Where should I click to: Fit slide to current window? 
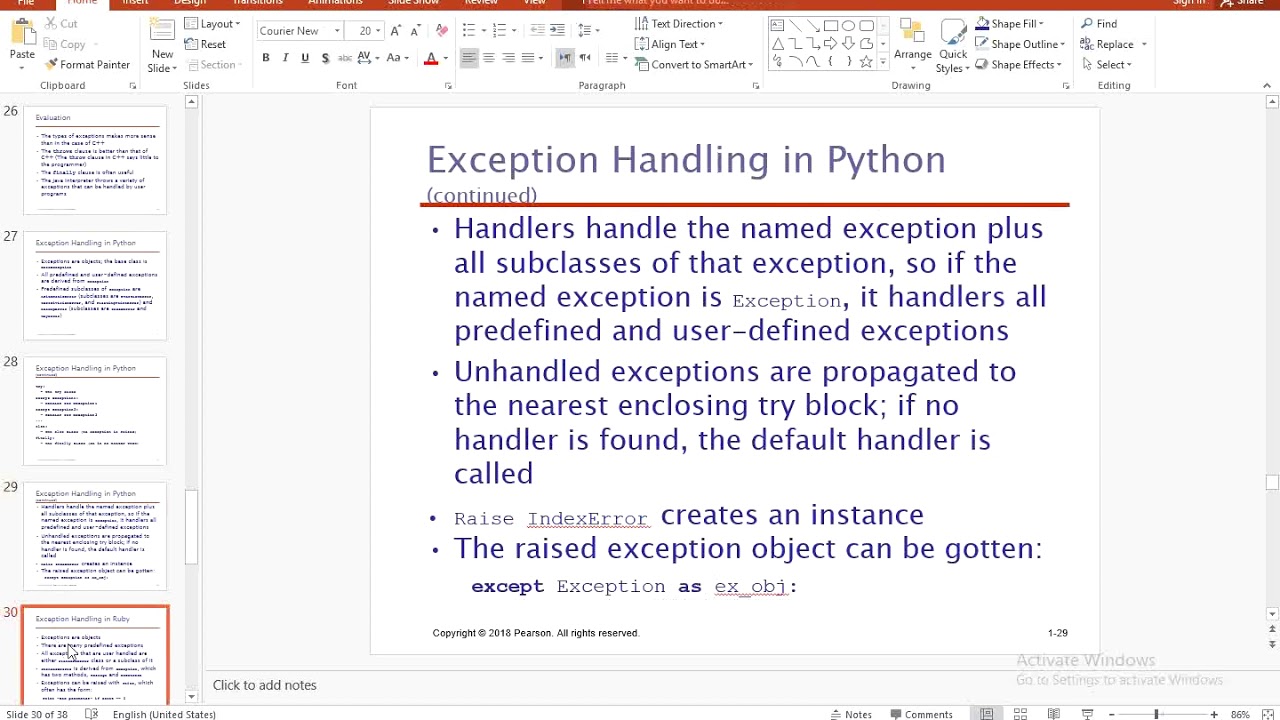click(x=1269, y=714)
